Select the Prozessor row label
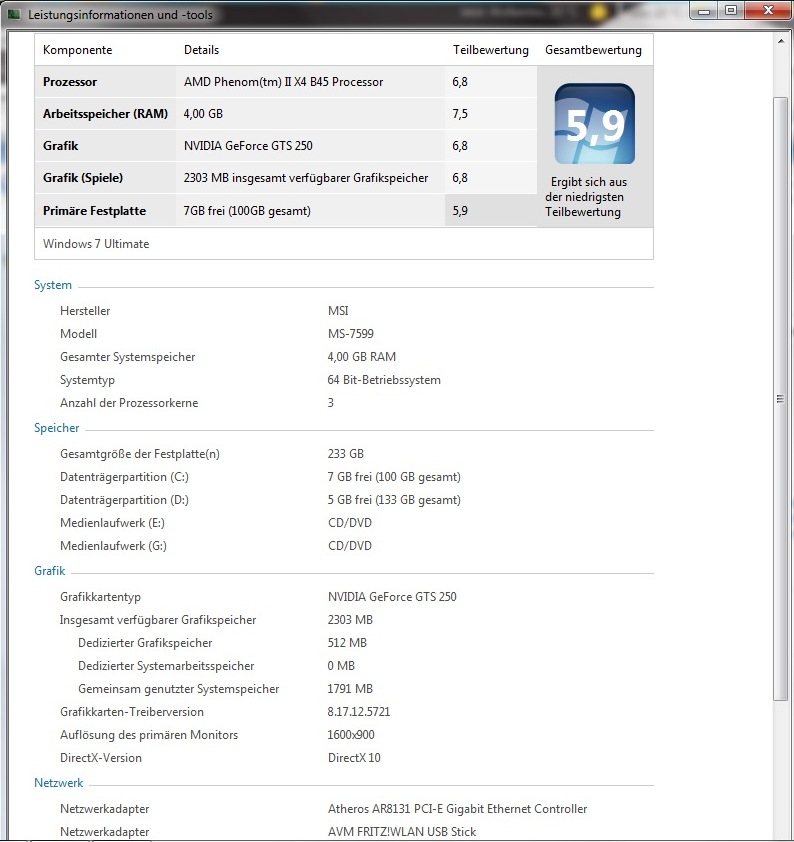The width and height of the screenshot is (794, 842). (70, 82)
